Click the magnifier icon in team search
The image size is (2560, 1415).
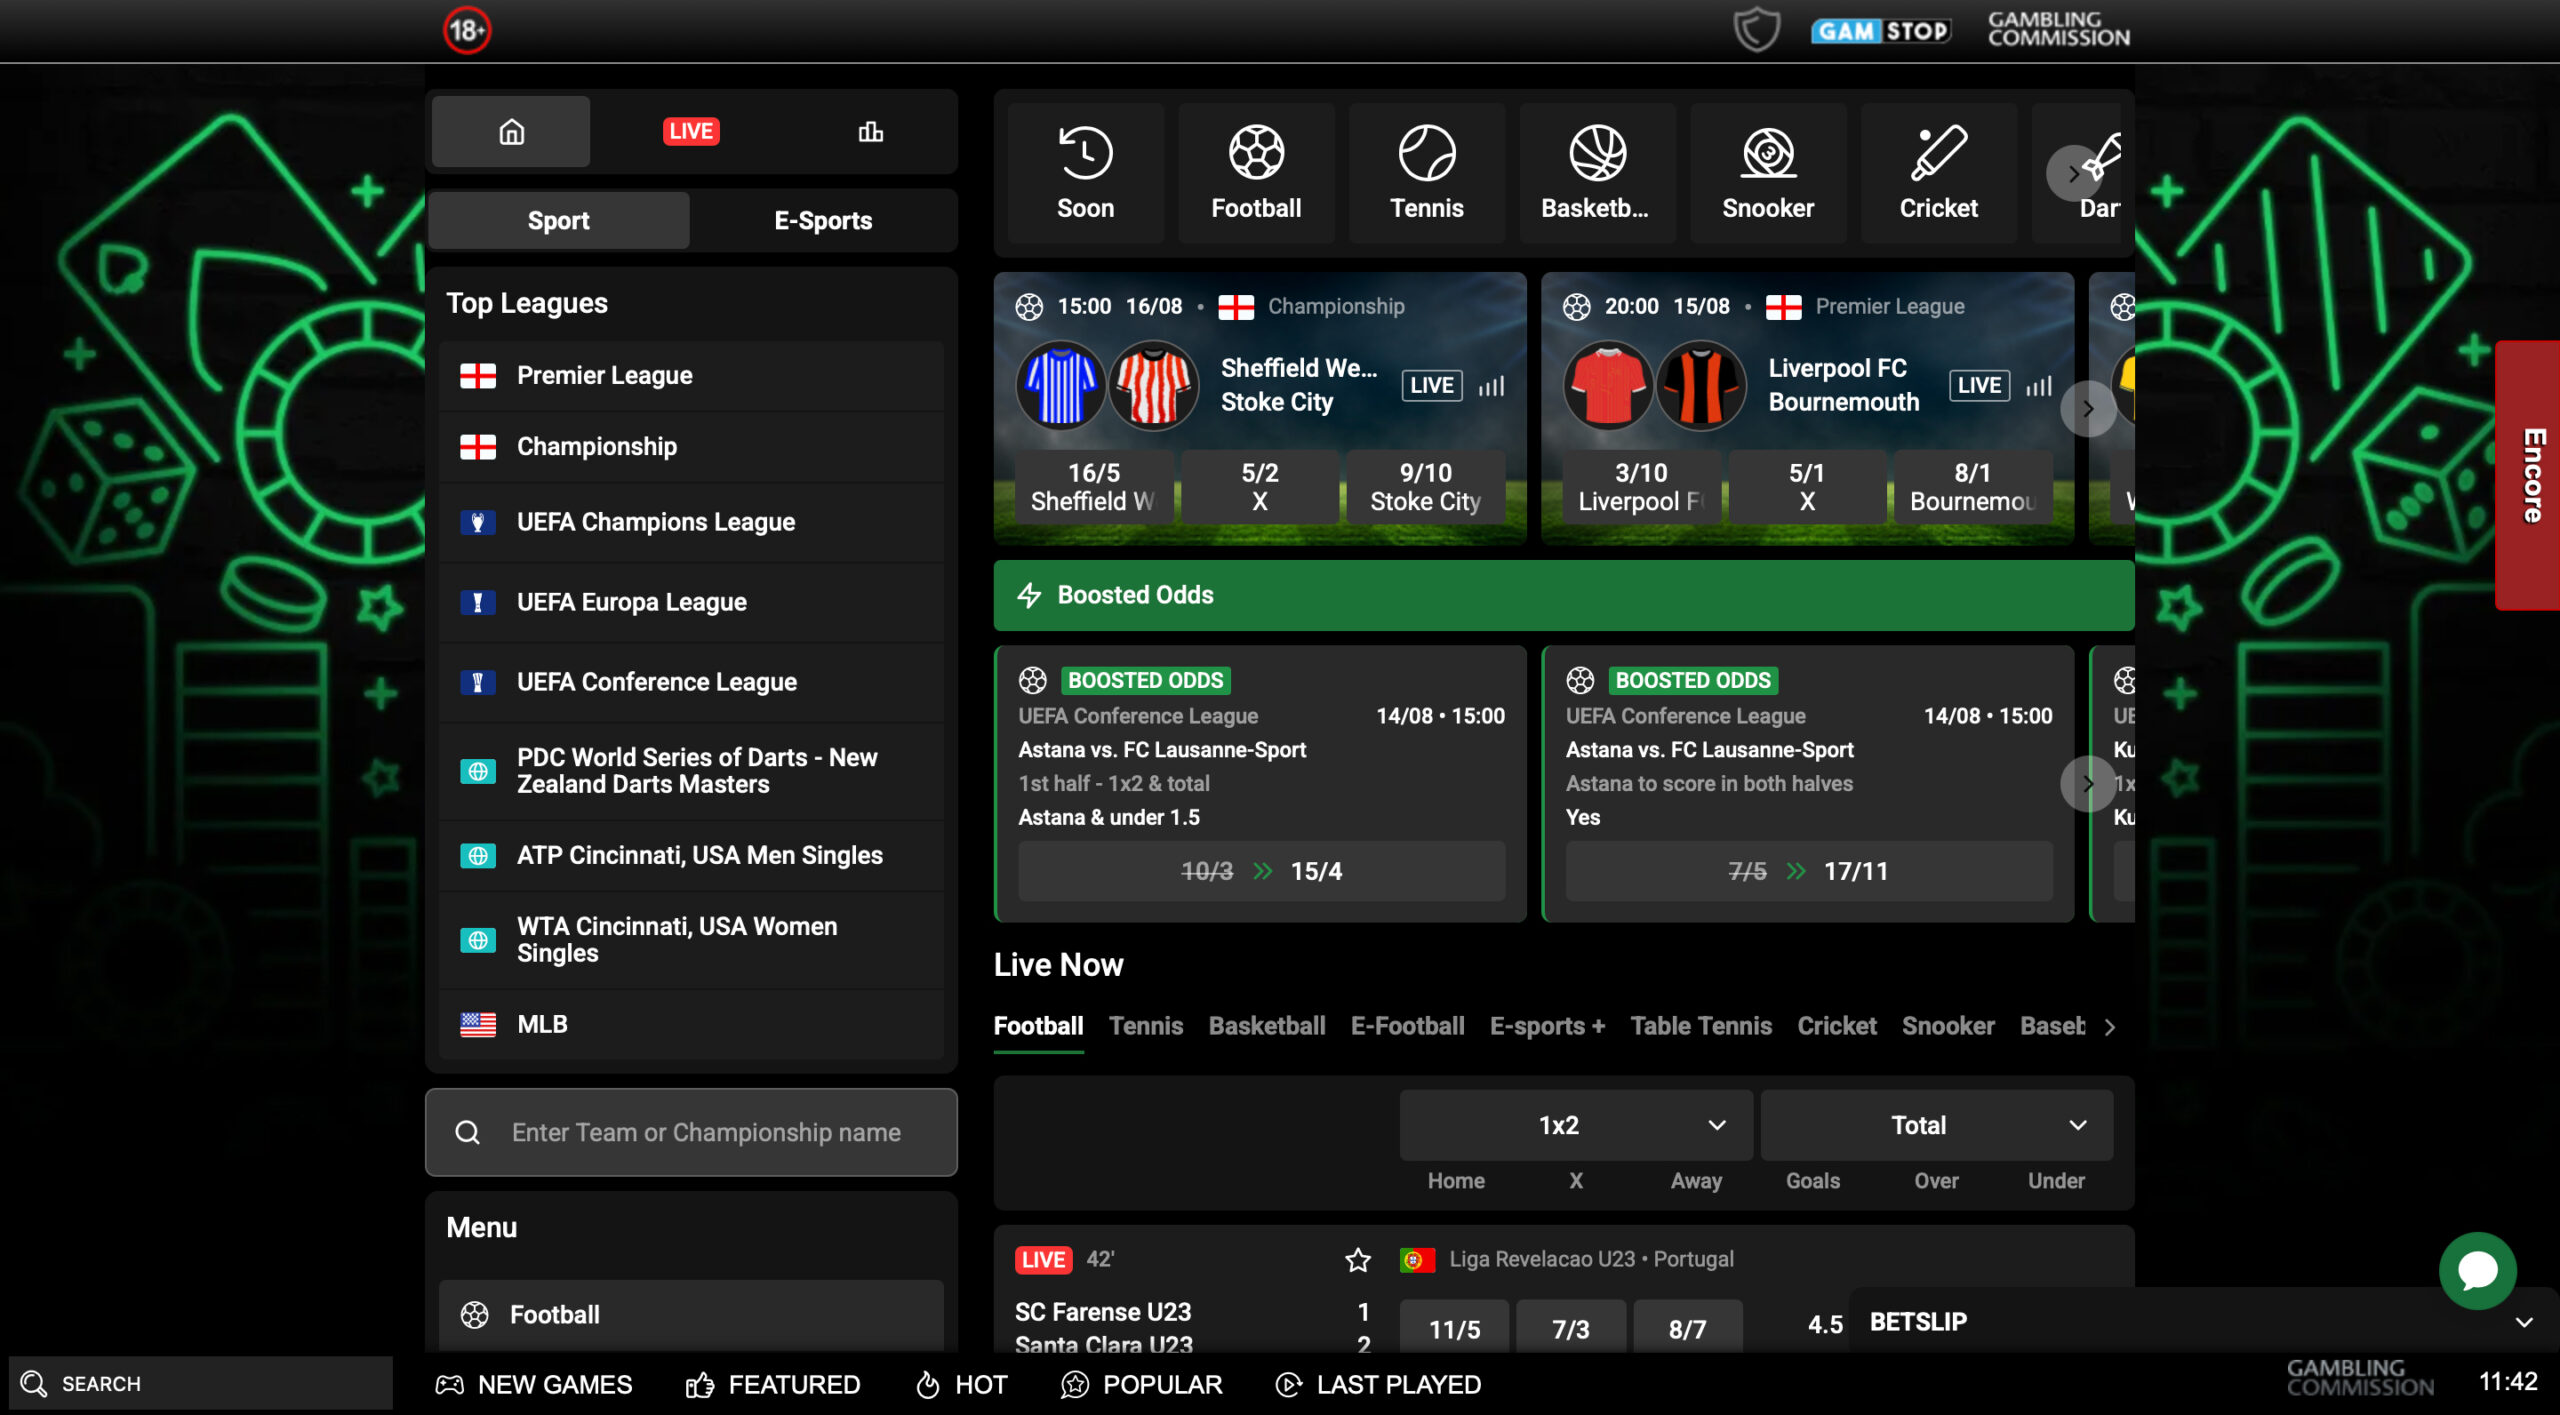[x=467, y=1132]
